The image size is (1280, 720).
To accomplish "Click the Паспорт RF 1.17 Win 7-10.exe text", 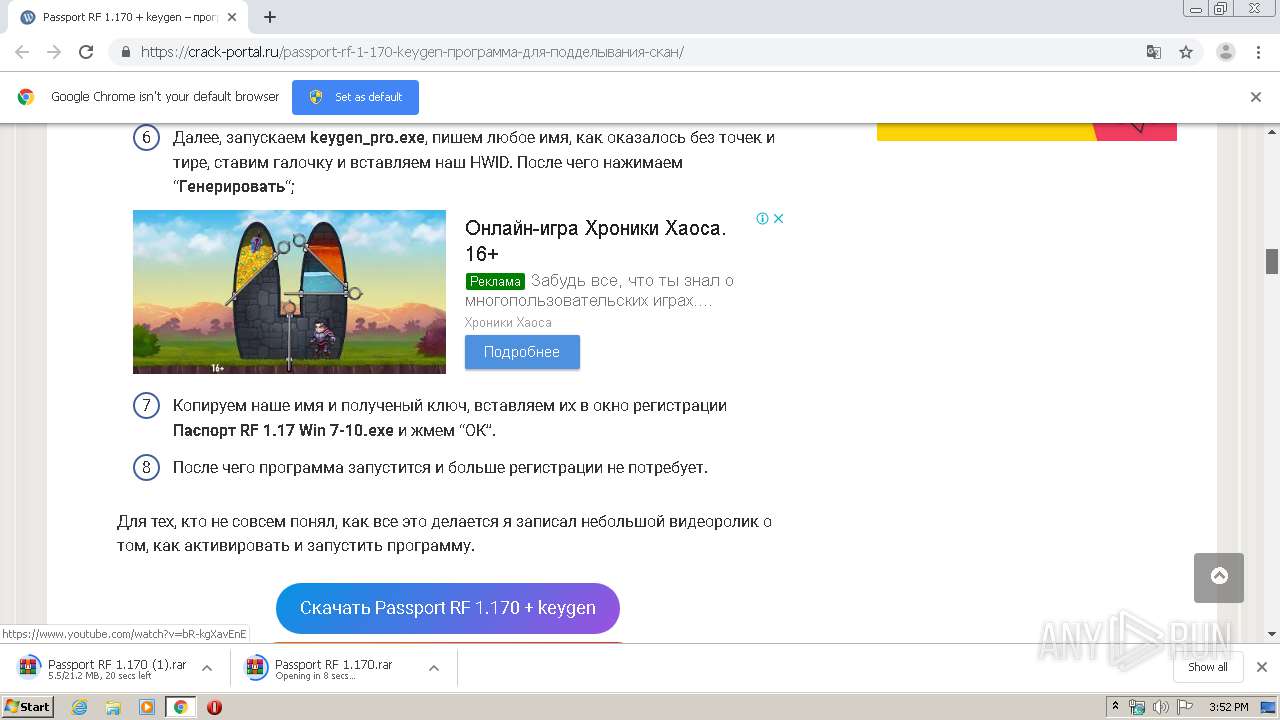I will click(283, 431).
